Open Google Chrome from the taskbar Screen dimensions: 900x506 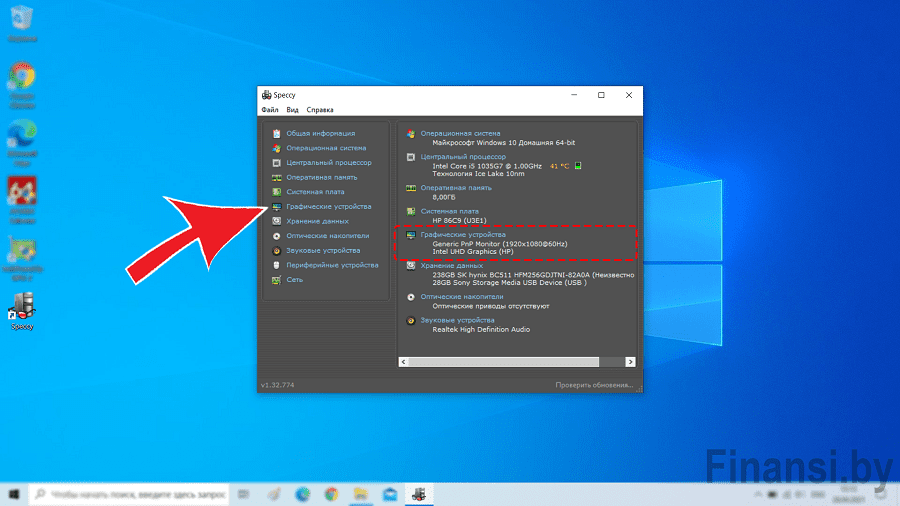point(331,494)
